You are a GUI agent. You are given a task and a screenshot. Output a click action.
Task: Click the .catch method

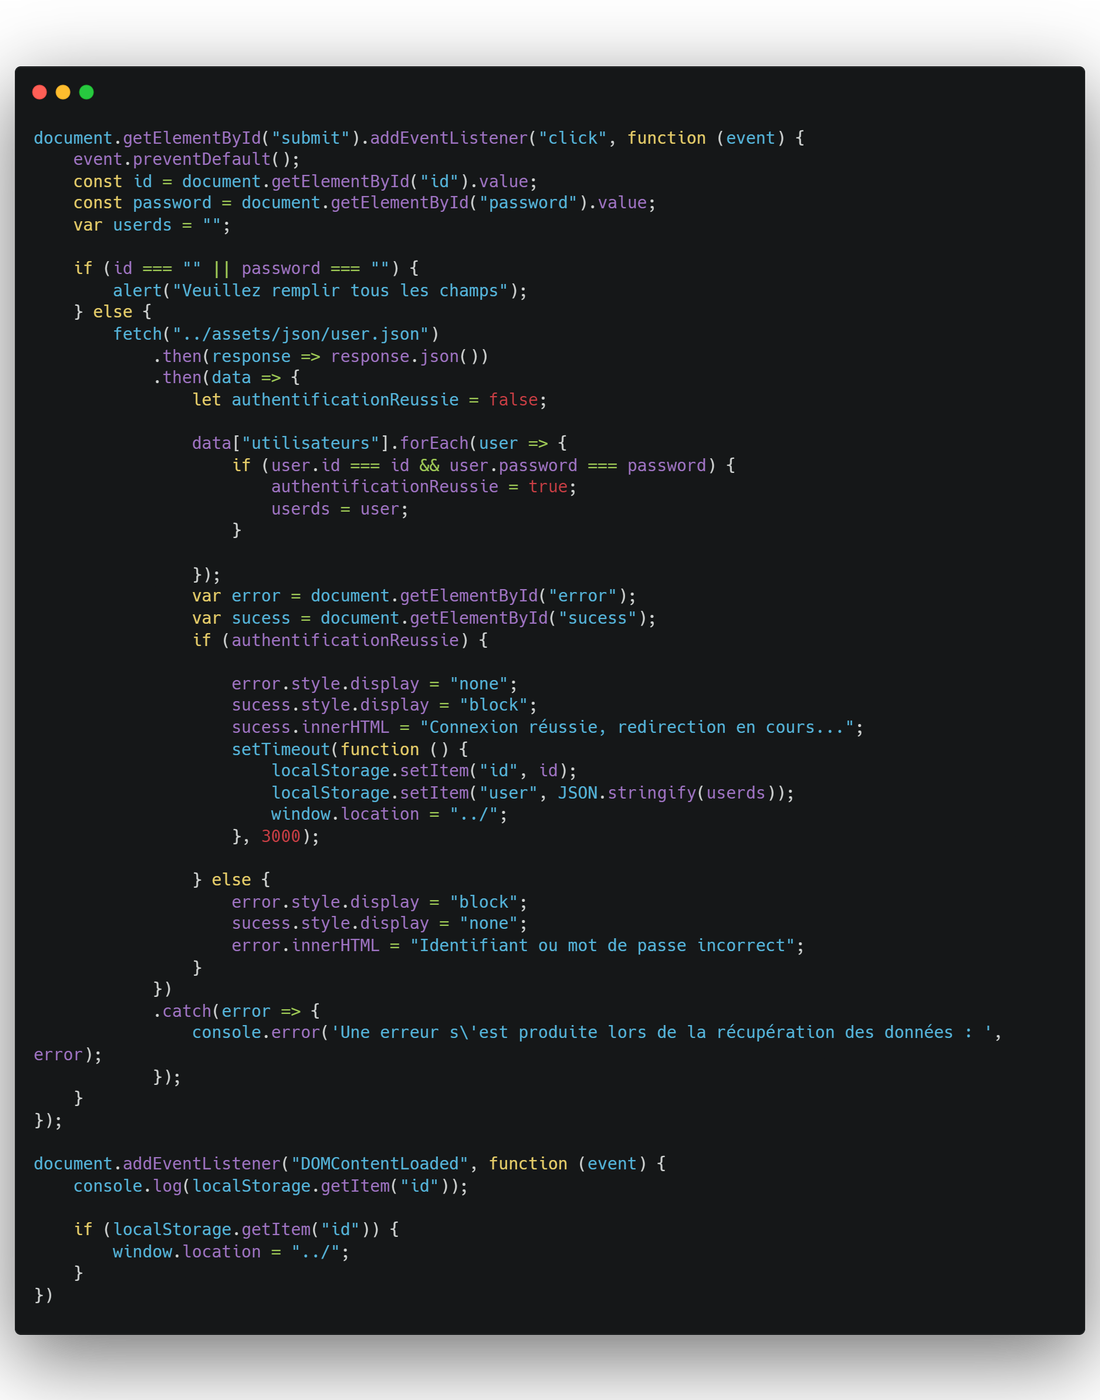pyautogui.click(x=185, y=1011)
